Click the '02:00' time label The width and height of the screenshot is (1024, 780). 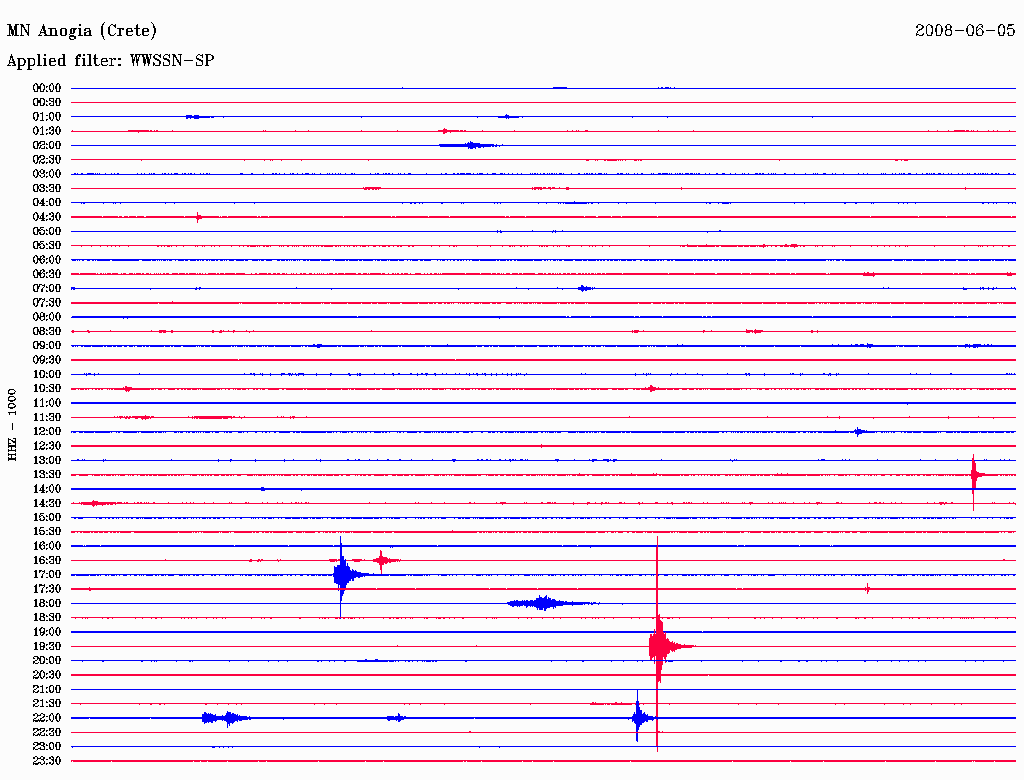(x=47, y=145)
